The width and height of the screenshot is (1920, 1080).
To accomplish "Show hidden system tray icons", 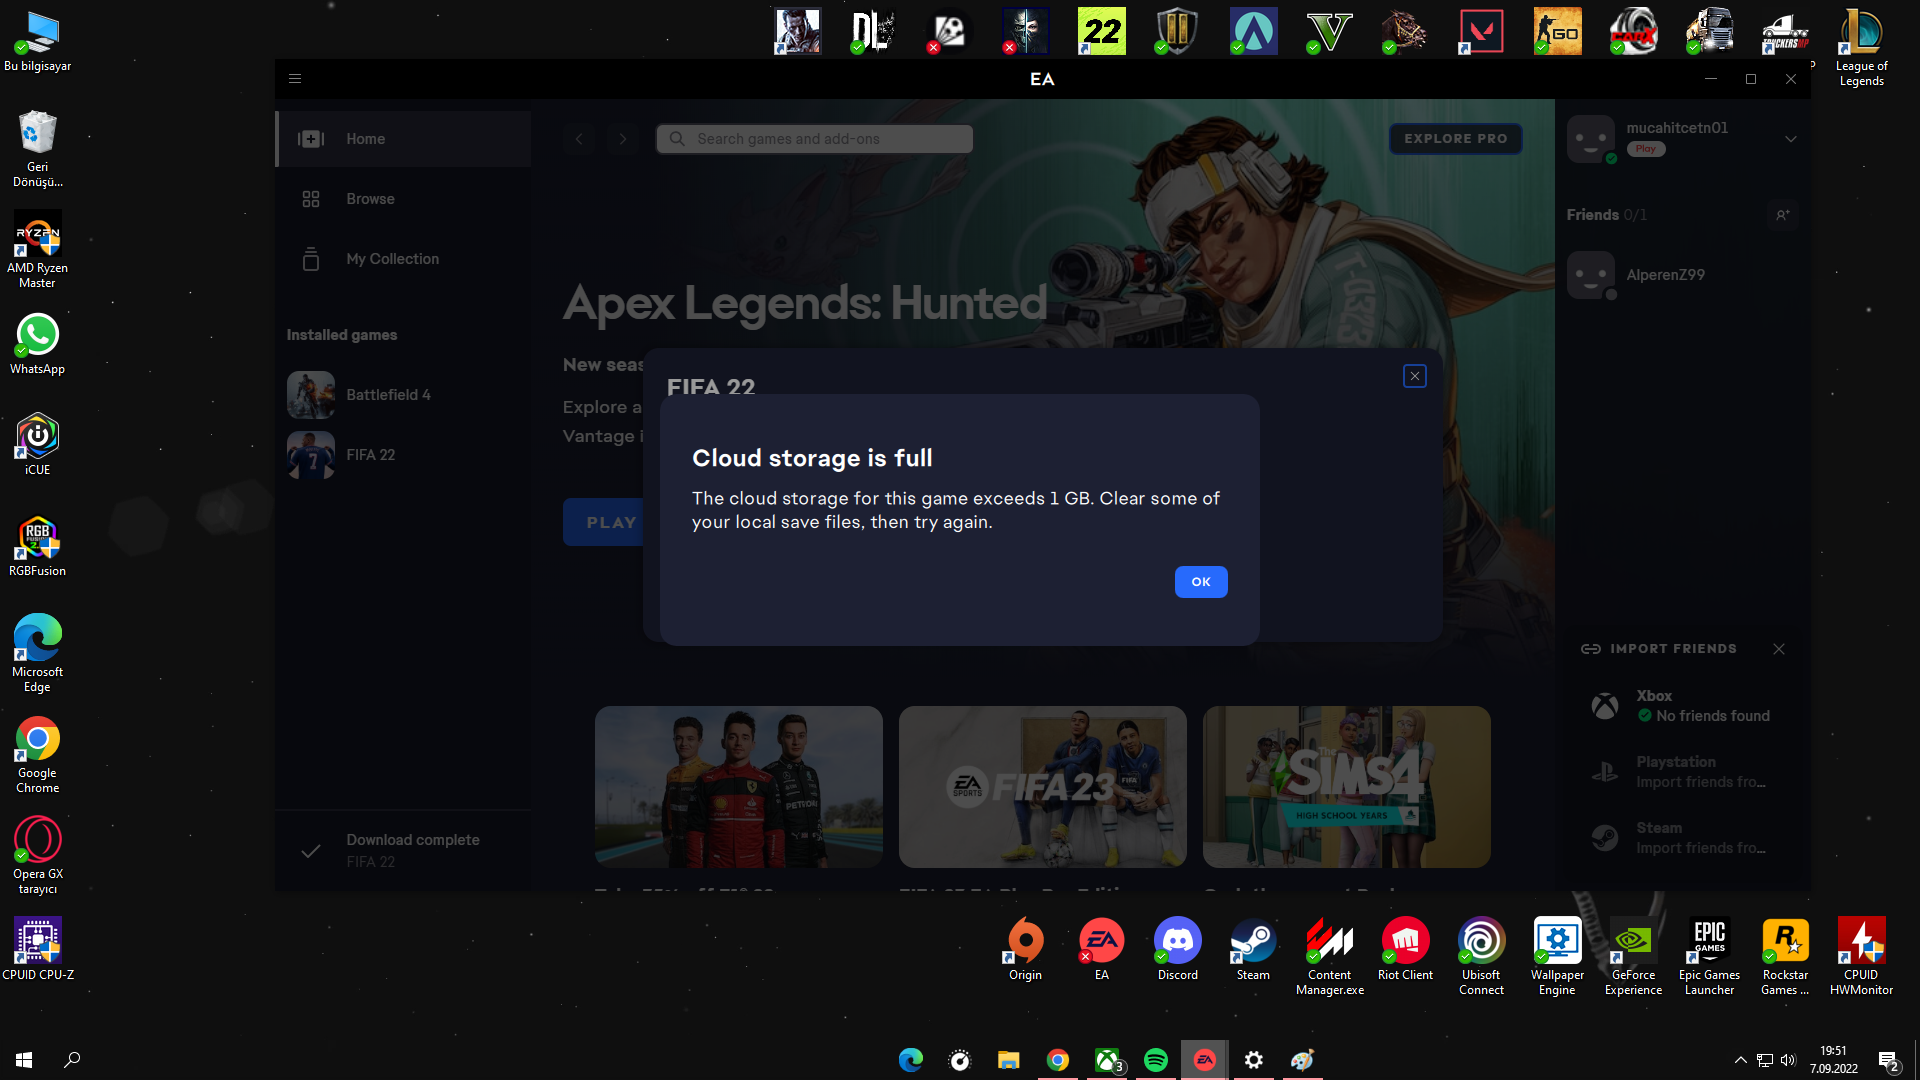I will 1740,1060.
